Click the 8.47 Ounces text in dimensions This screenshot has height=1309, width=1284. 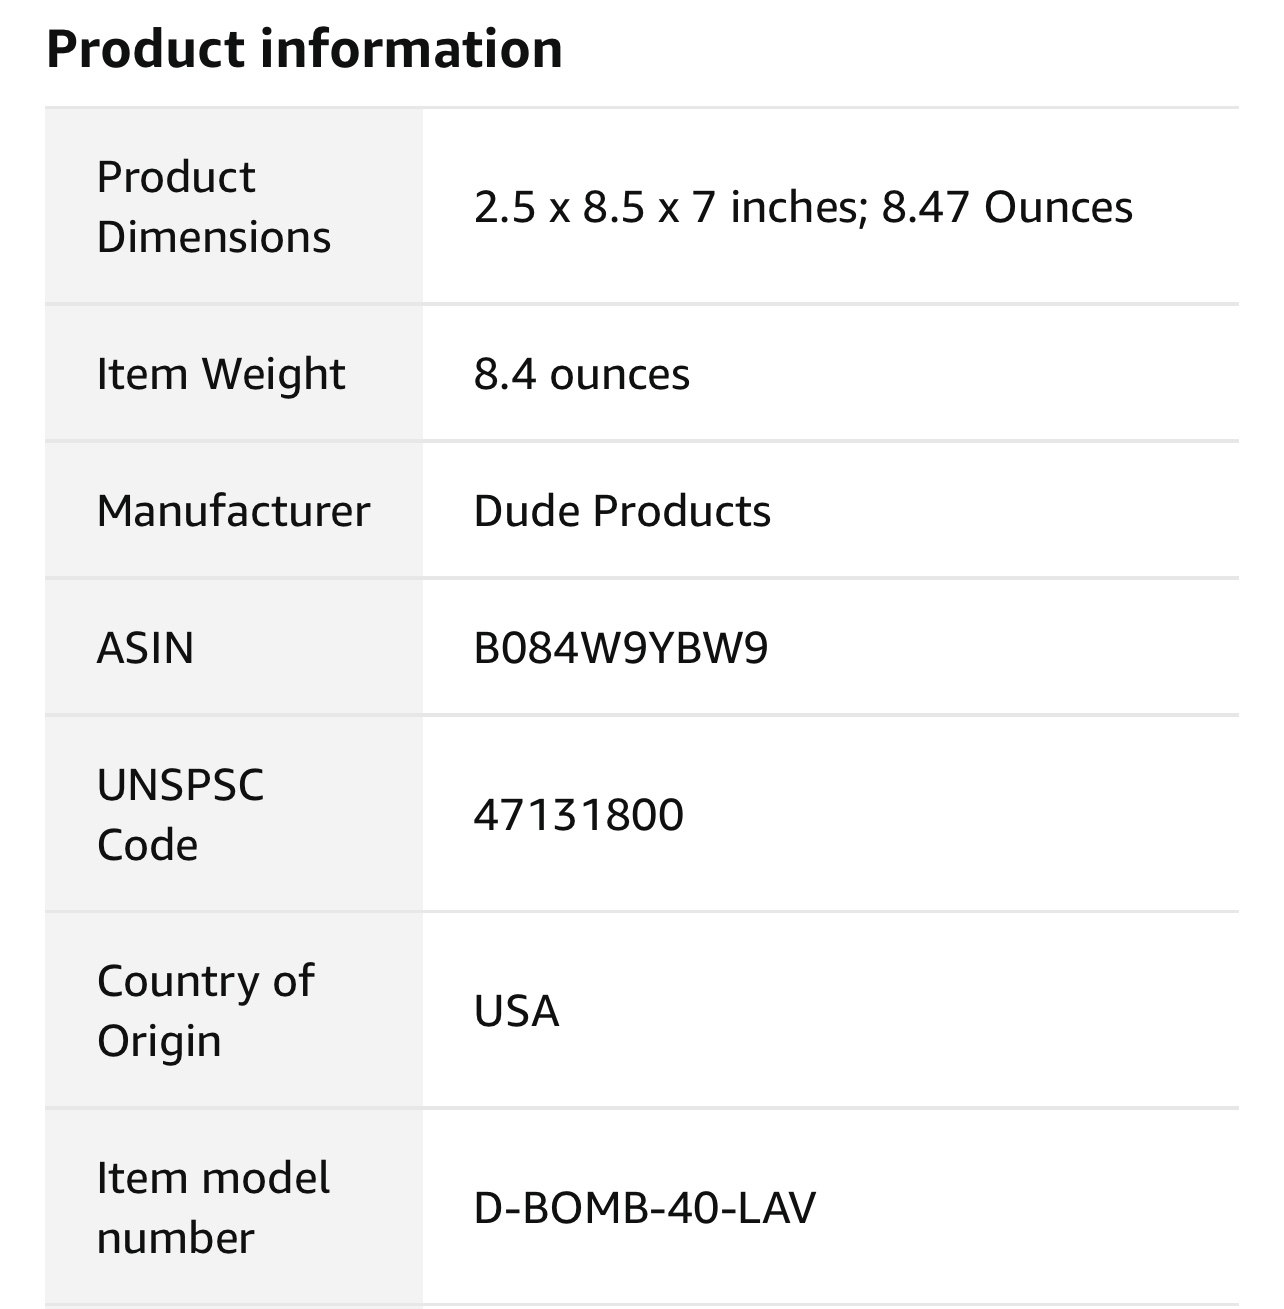point(1007,207)
